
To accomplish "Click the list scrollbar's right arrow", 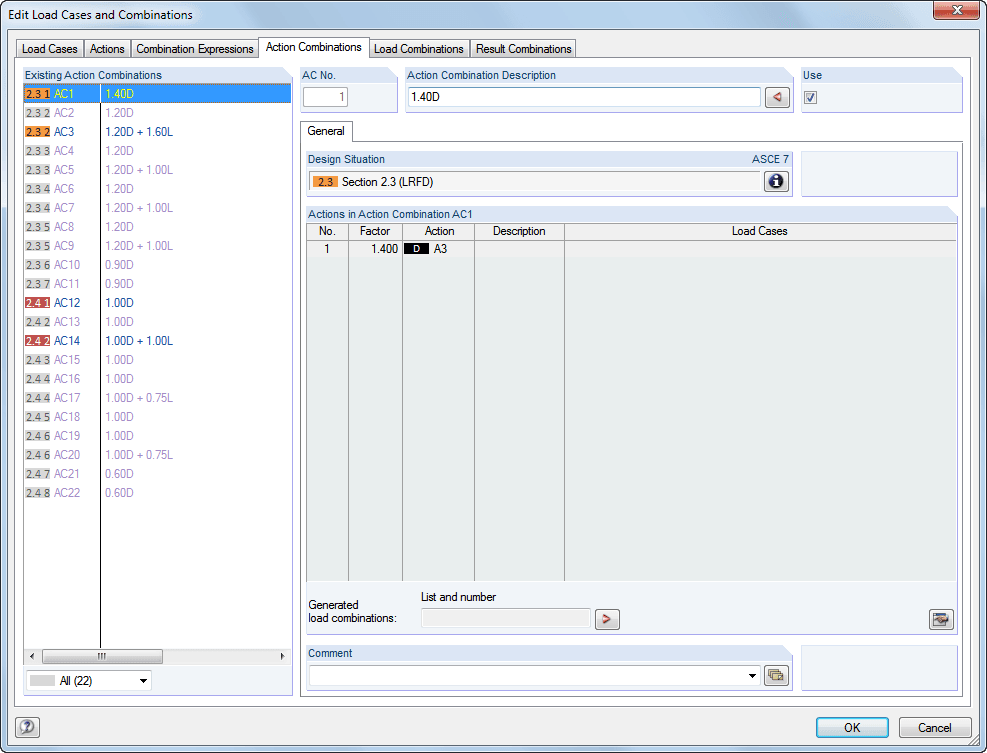I will [283, 656].
